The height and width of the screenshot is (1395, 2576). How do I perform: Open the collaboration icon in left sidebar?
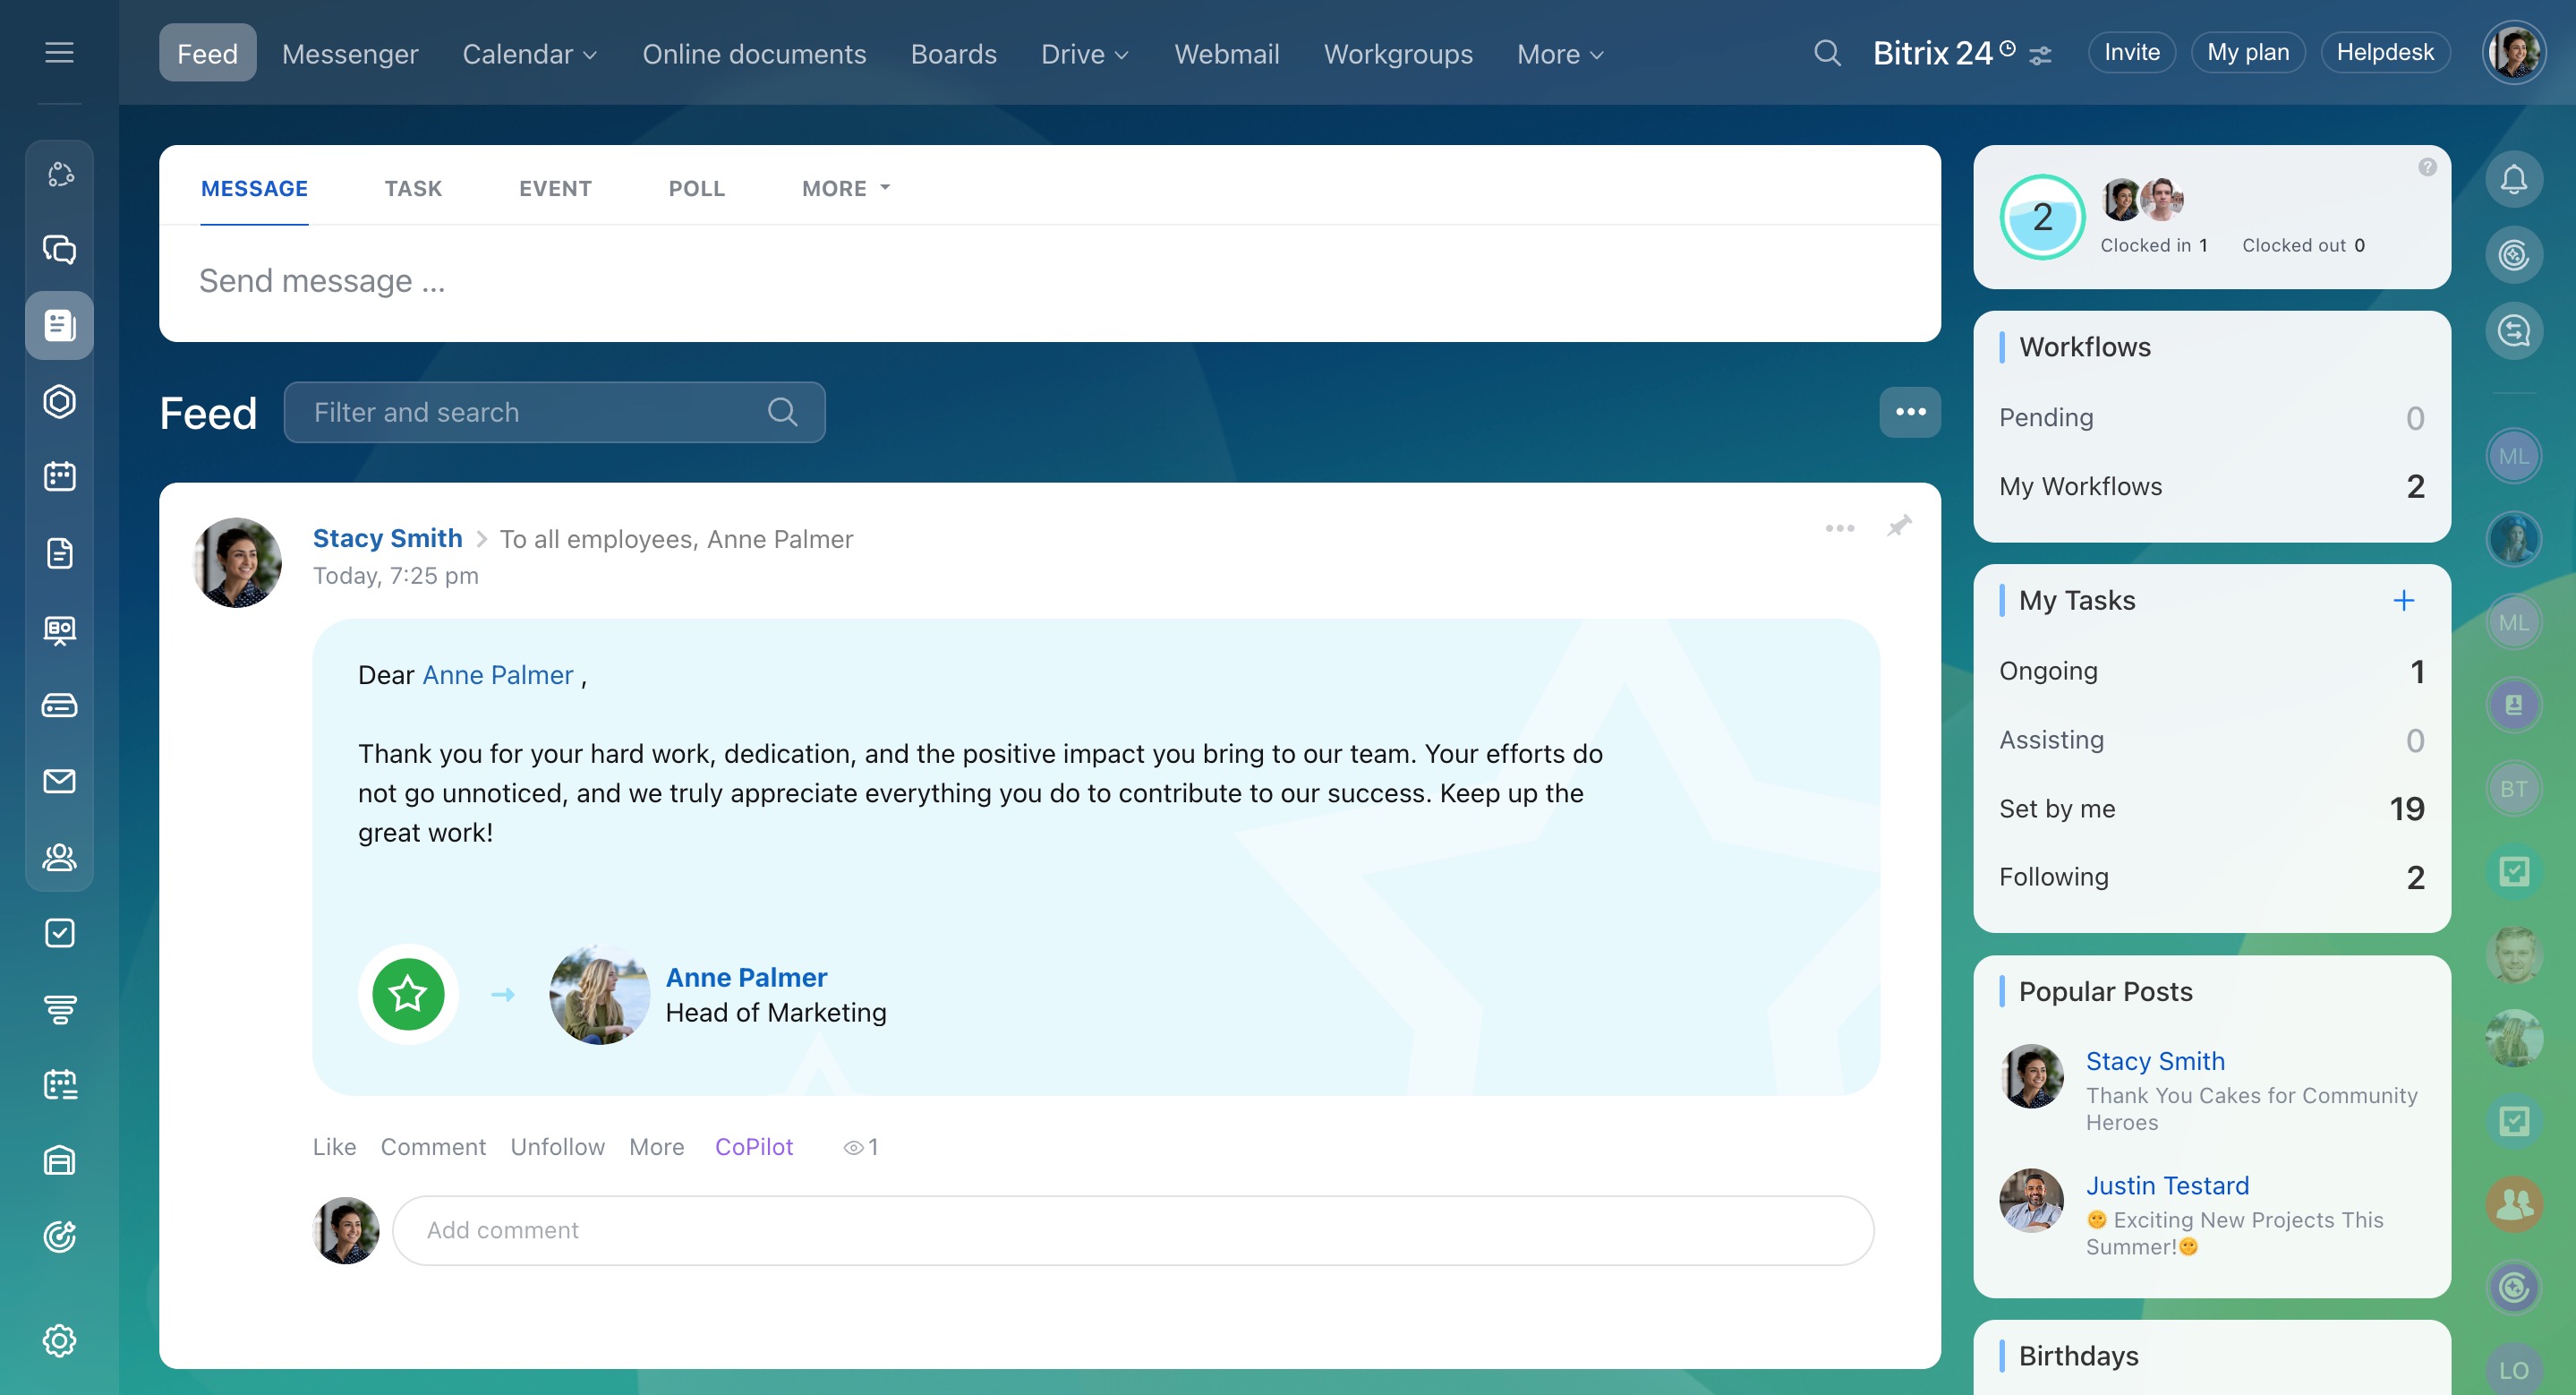coord(59,174)
